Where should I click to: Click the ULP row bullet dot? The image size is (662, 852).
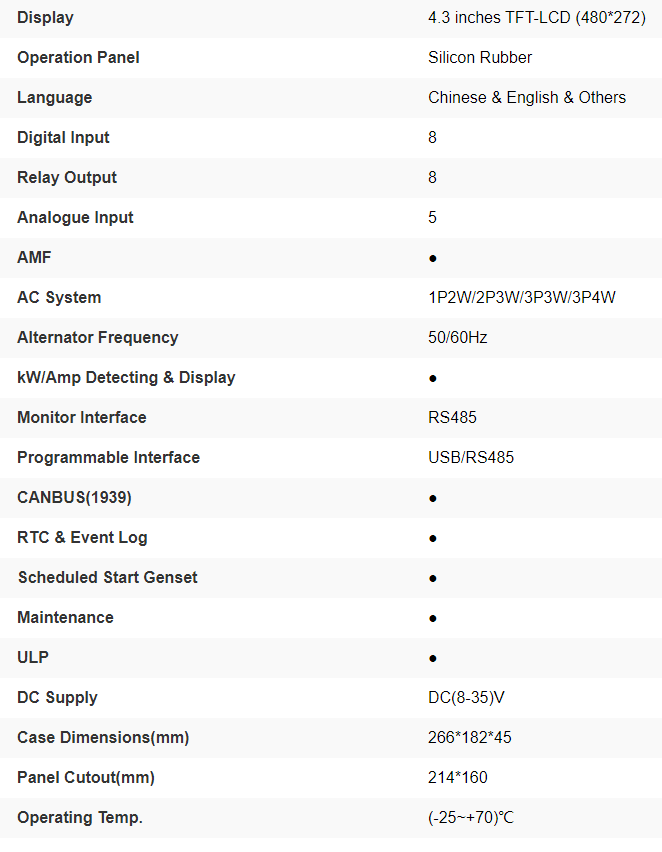tap(433, 658)
